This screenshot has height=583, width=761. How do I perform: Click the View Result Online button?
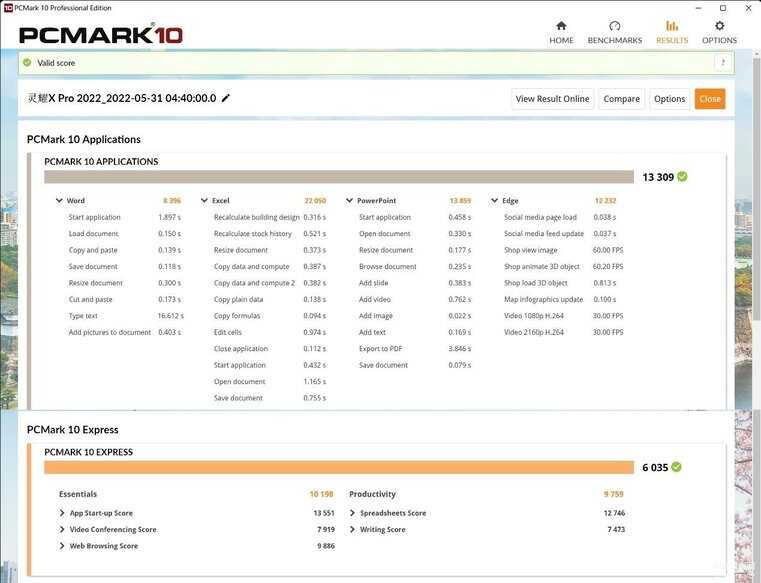[552, 99]
